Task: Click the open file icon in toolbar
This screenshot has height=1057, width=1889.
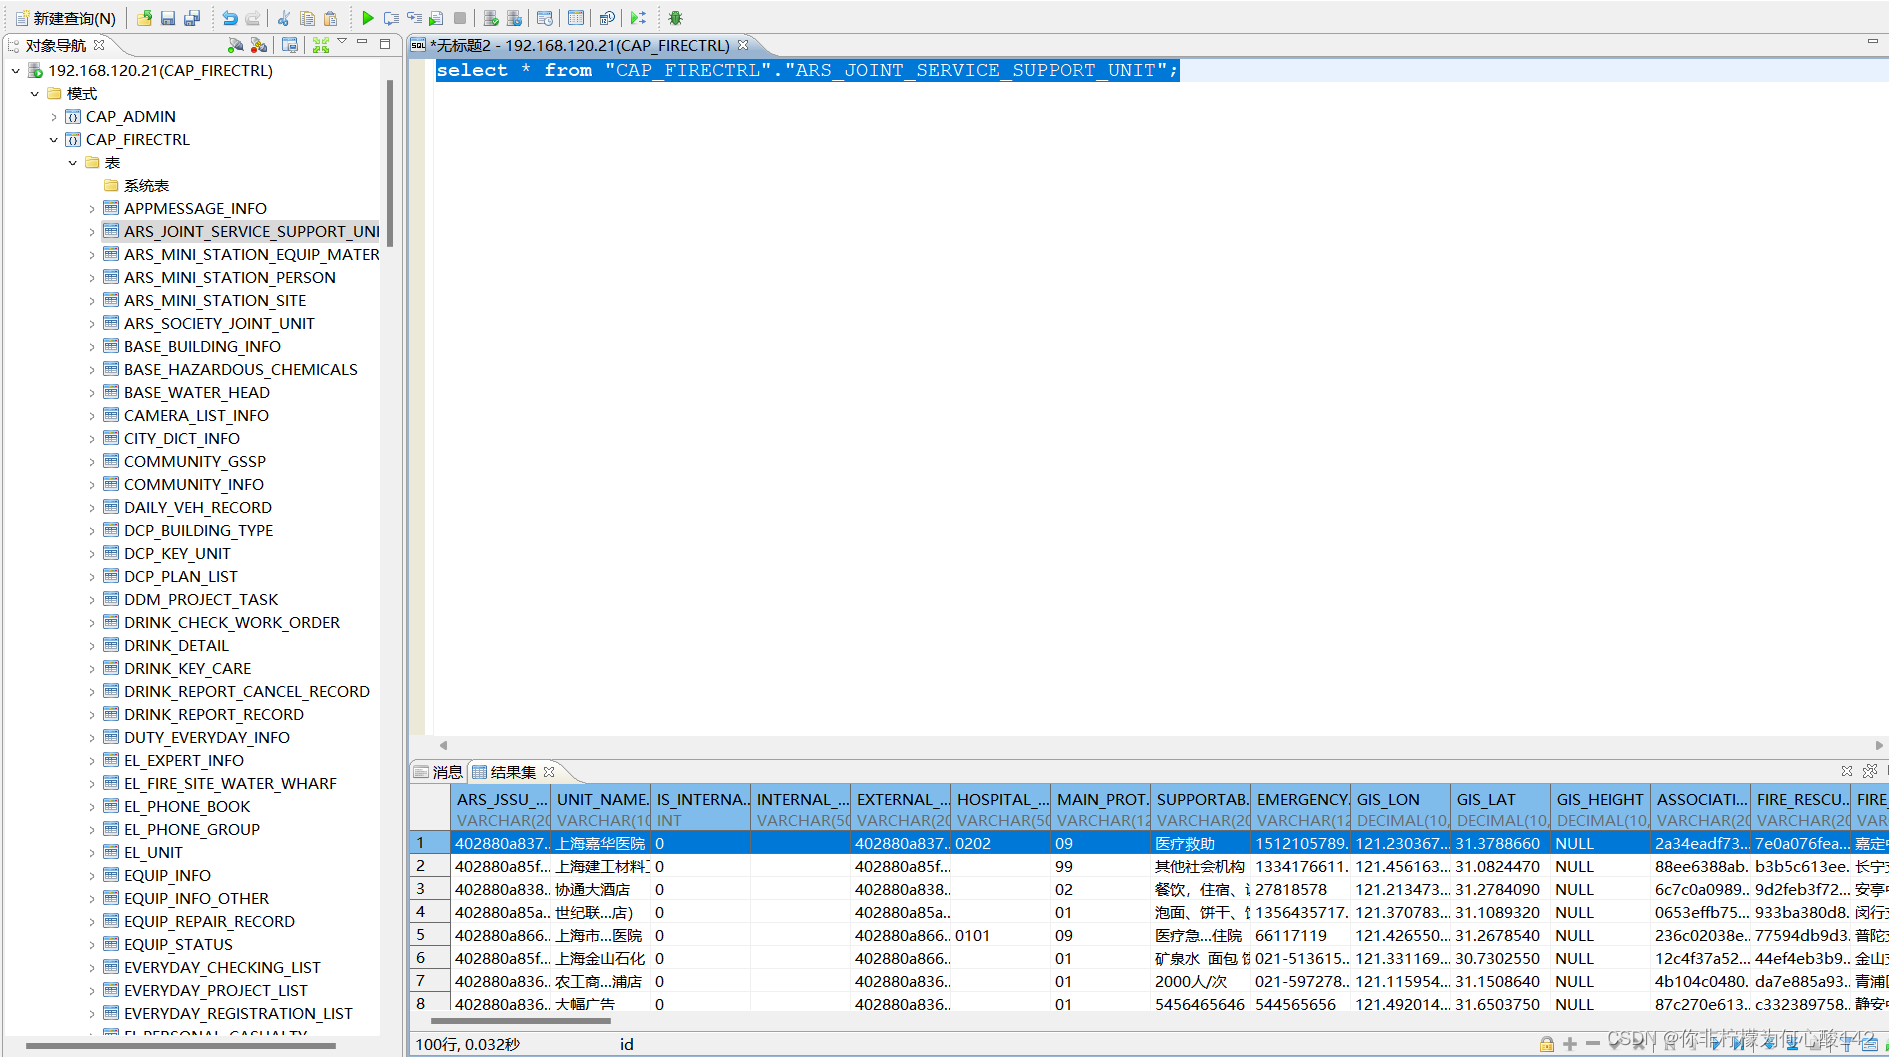Action: click(x=145, y=18)
